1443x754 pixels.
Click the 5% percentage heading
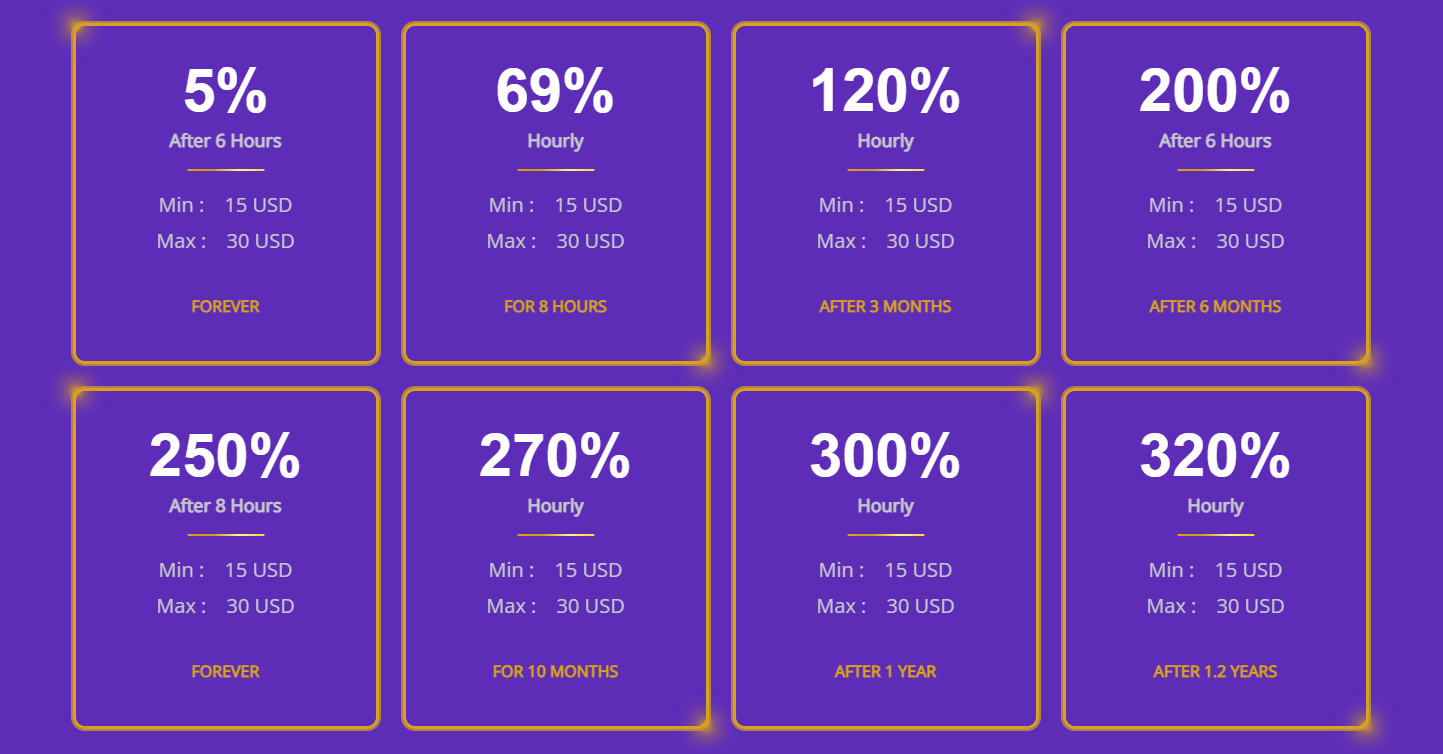tap(225, 92)
